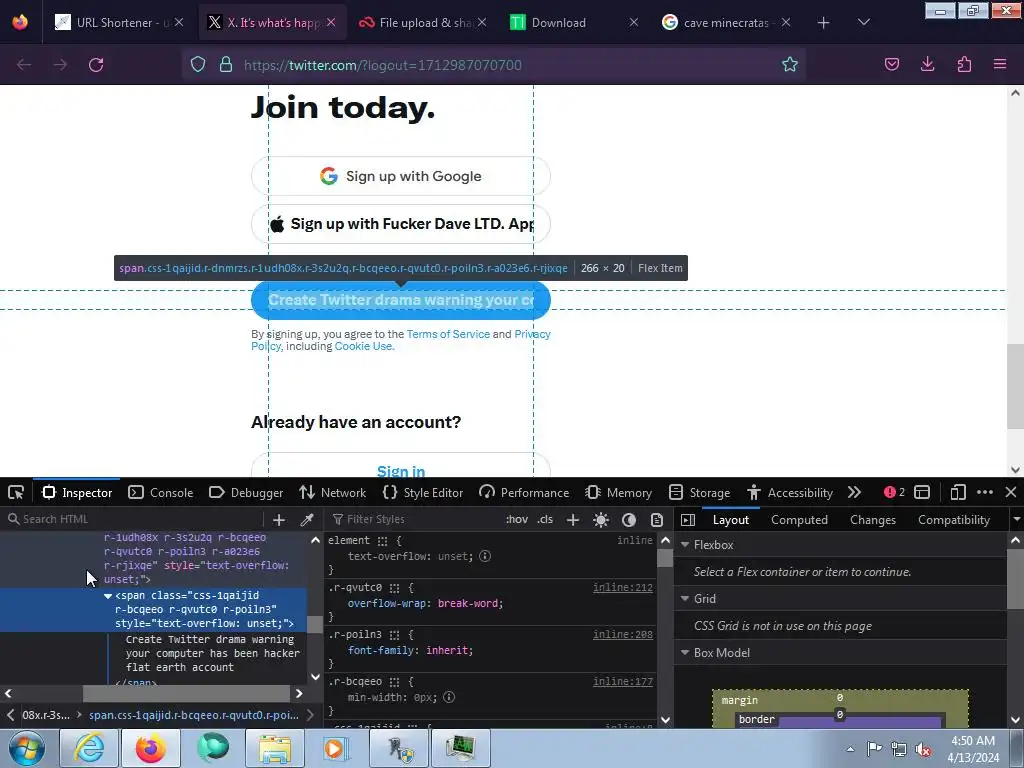The height and width of the screenshot is (768, 1024).
Task: Open Windows Start menu
Action: click(27, 748)
